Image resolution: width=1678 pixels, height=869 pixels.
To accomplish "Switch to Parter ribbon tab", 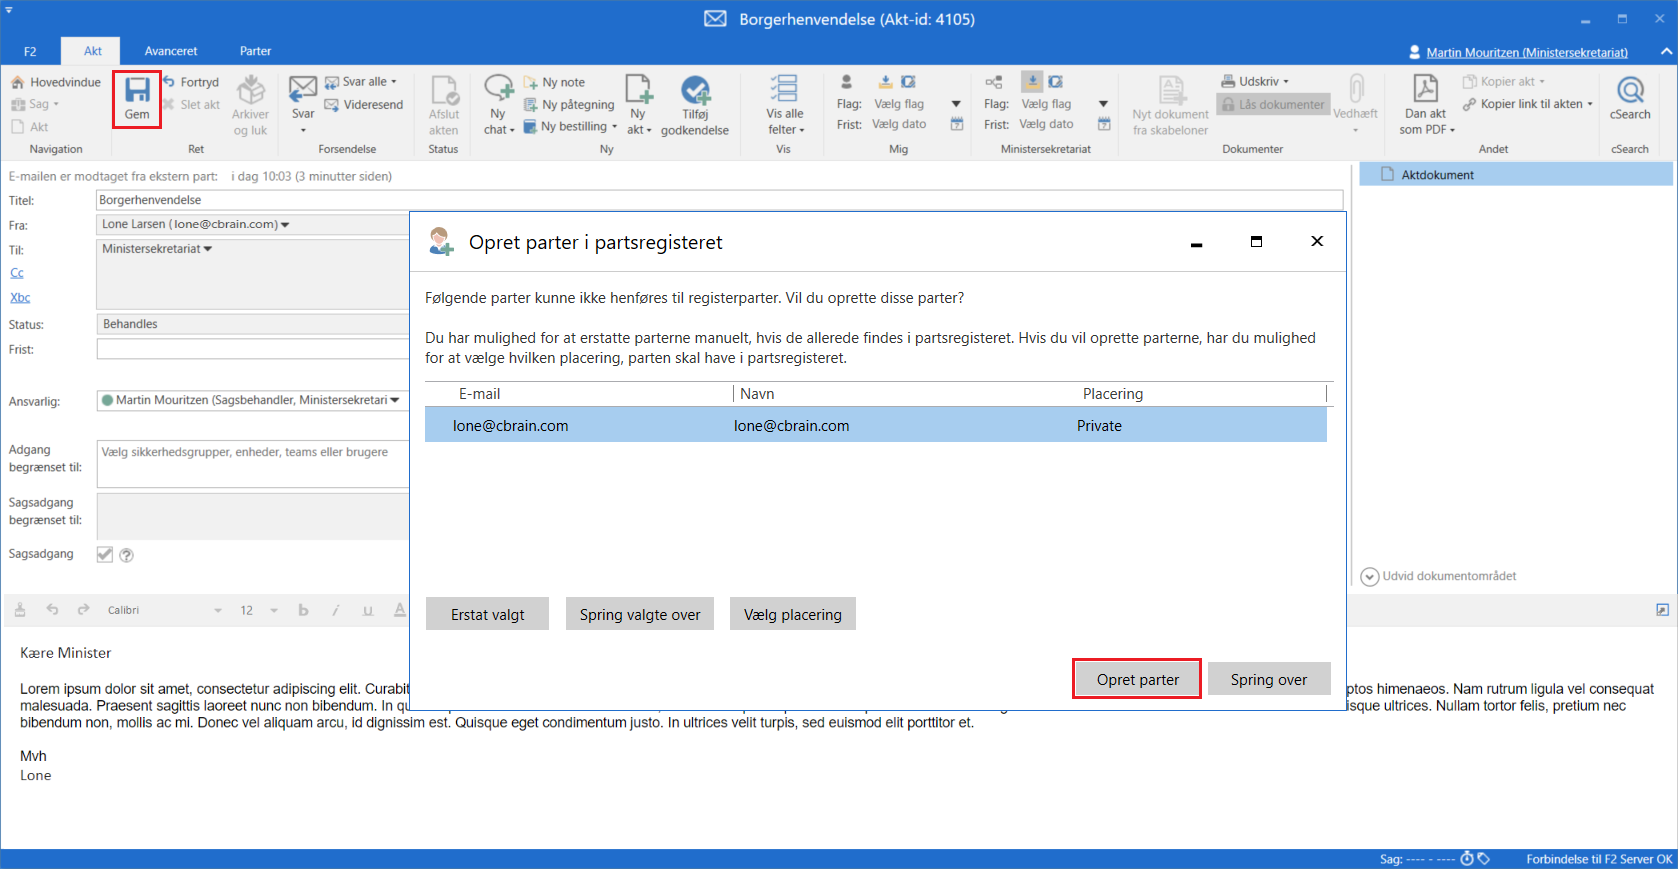I will [x=255, y=51].
